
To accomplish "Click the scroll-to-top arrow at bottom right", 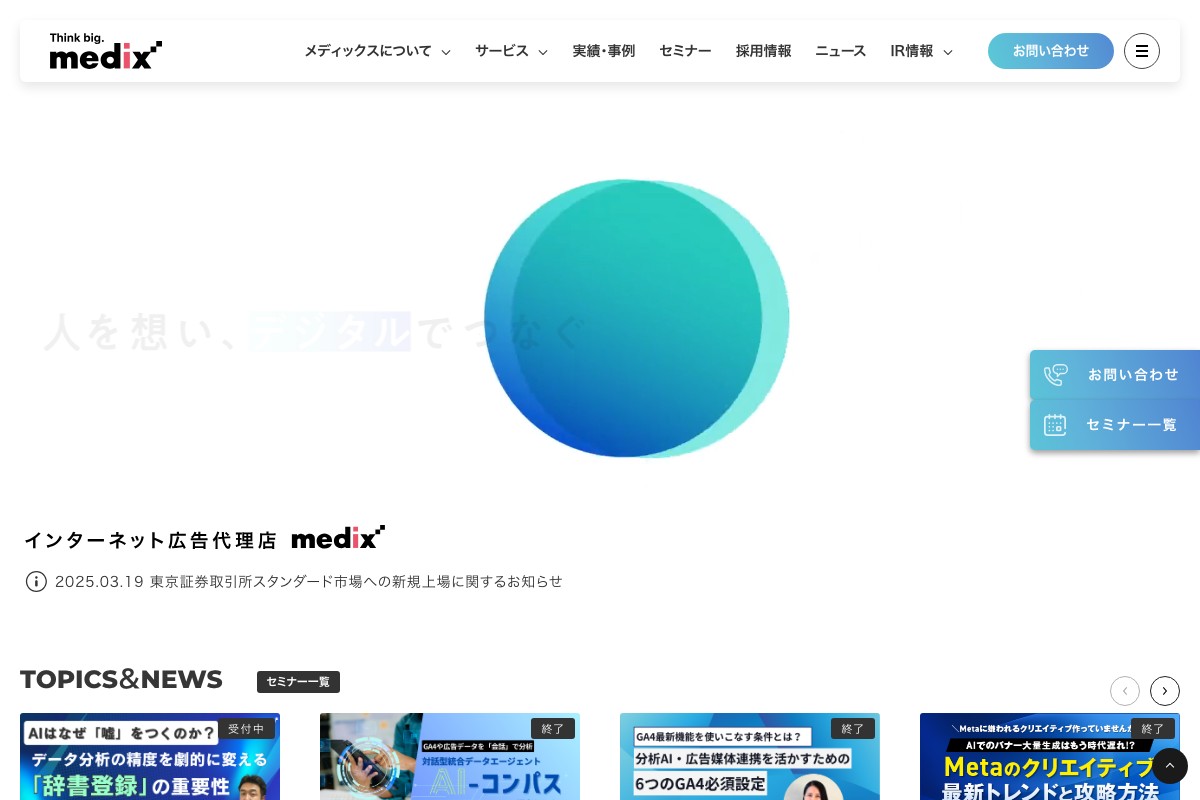I will (1169, 765).
